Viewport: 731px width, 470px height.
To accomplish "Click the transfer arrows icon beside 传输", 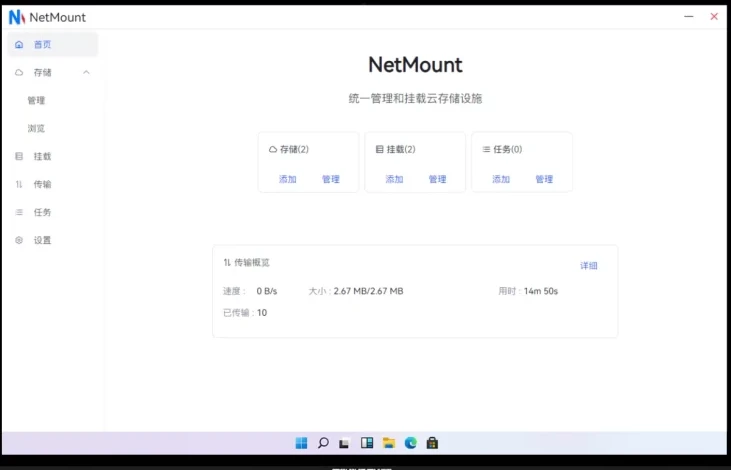I will click(x=19, y=184).
